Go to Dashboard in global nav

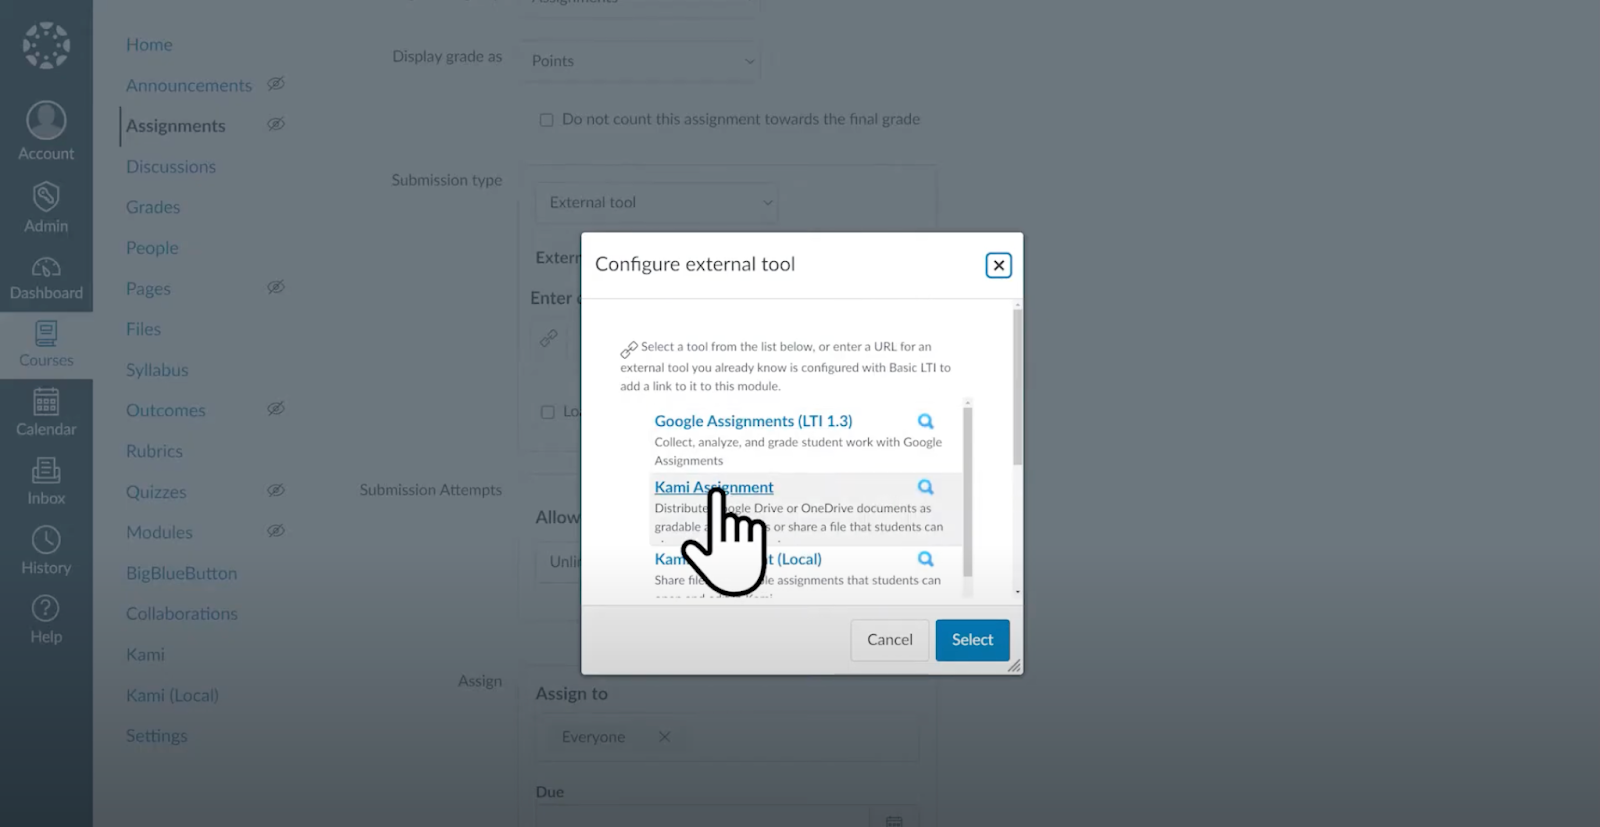(46, 277)
